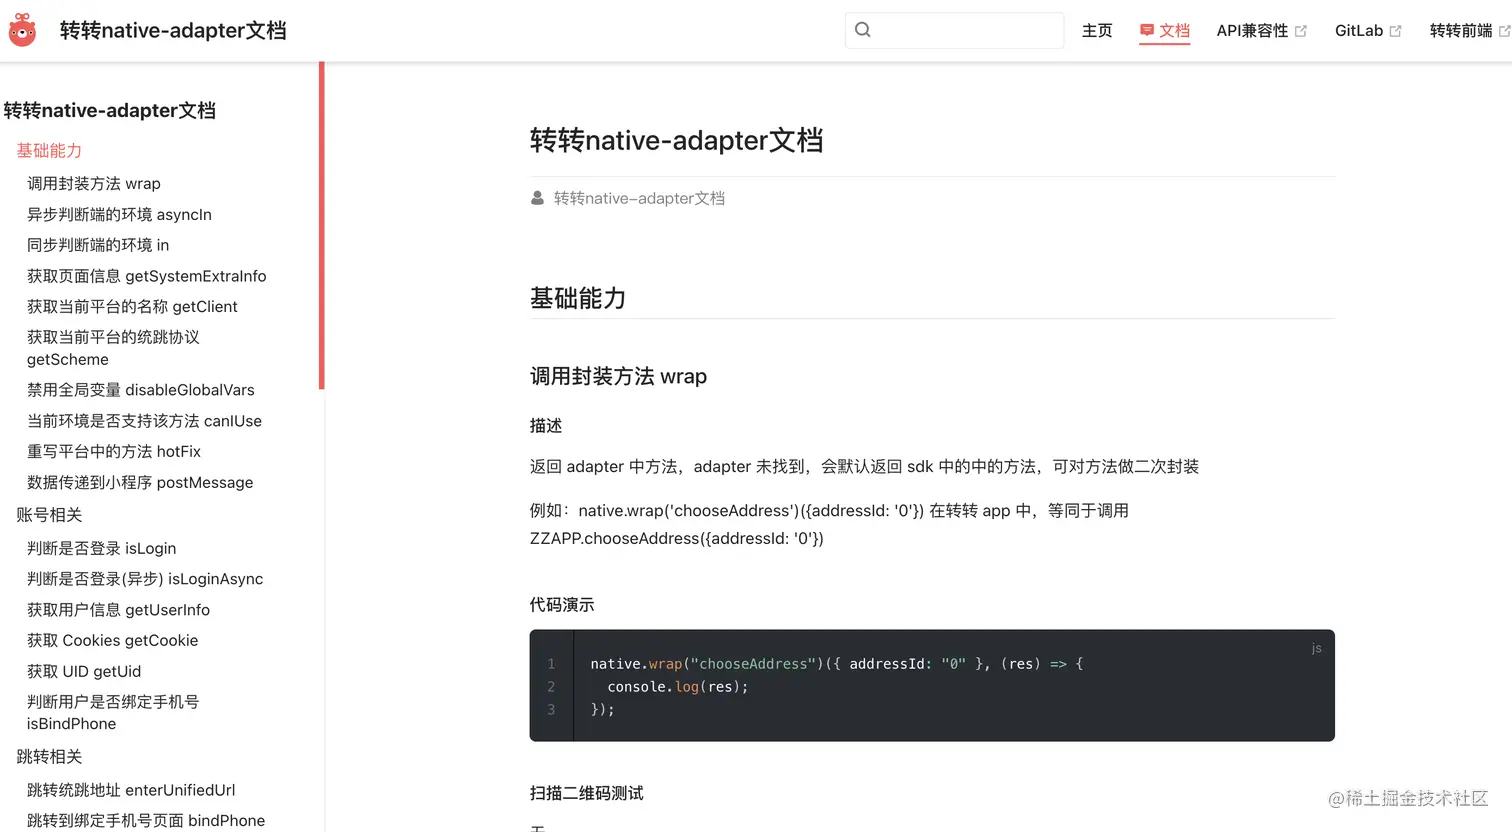Image resolution: width=1512 pixels, height=832 pixels.
Task: Click the author person icon below the title
Action: [538, 197]
